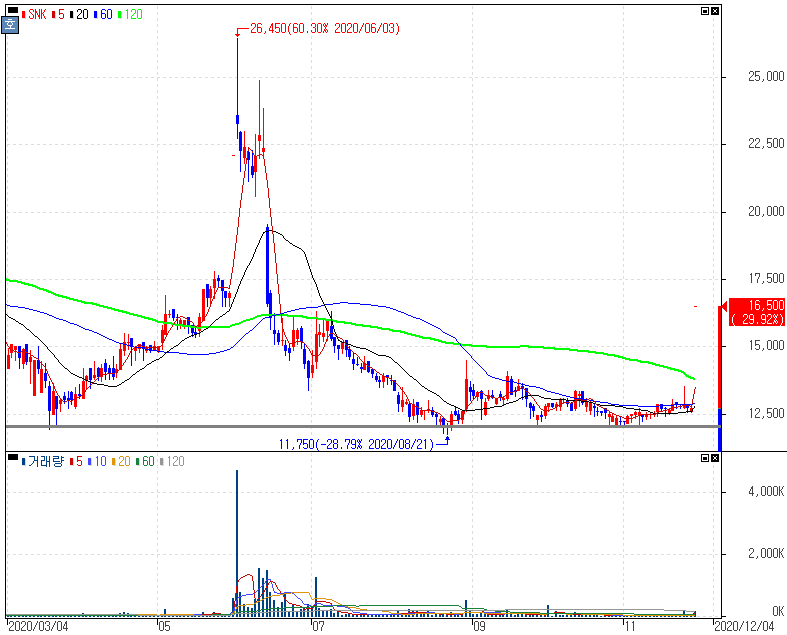787x635 pixels.
Task: Select the volume 20-day average legend
Action: [x=121, y=461]
